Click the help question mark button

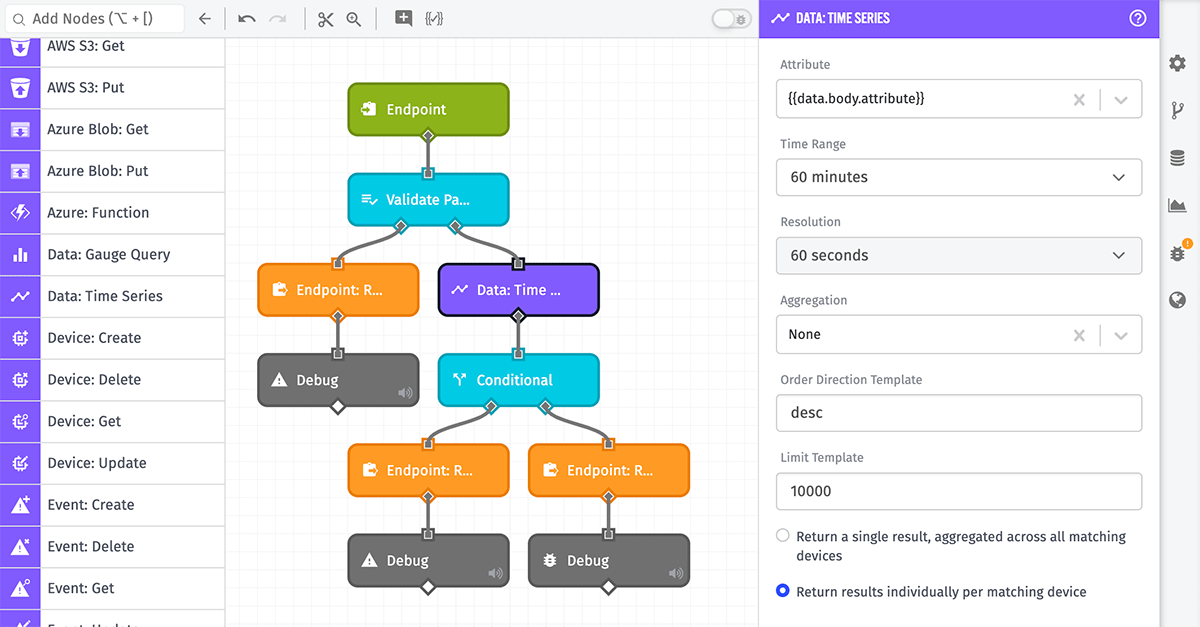(x=1137, y=19)
